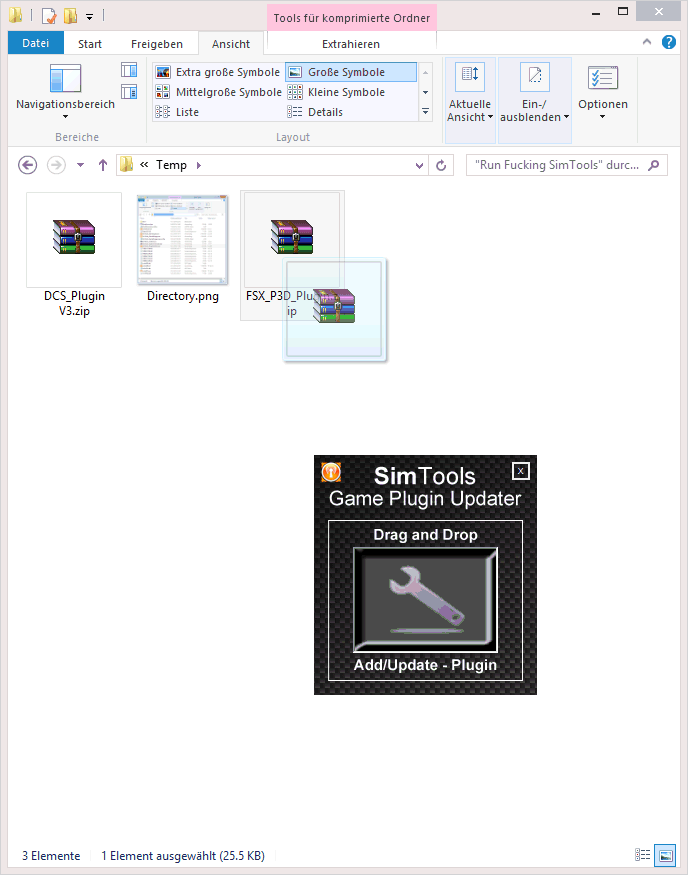Click the SimTools orange logo icon
Viewport: 688px width, 875px height.
tap(331, 472)
